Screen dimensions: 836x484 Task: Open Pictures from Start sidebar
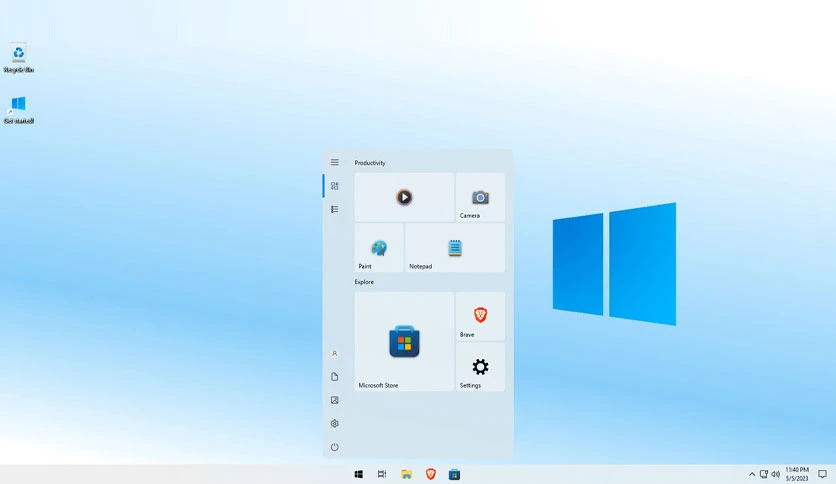pos(334,400)
